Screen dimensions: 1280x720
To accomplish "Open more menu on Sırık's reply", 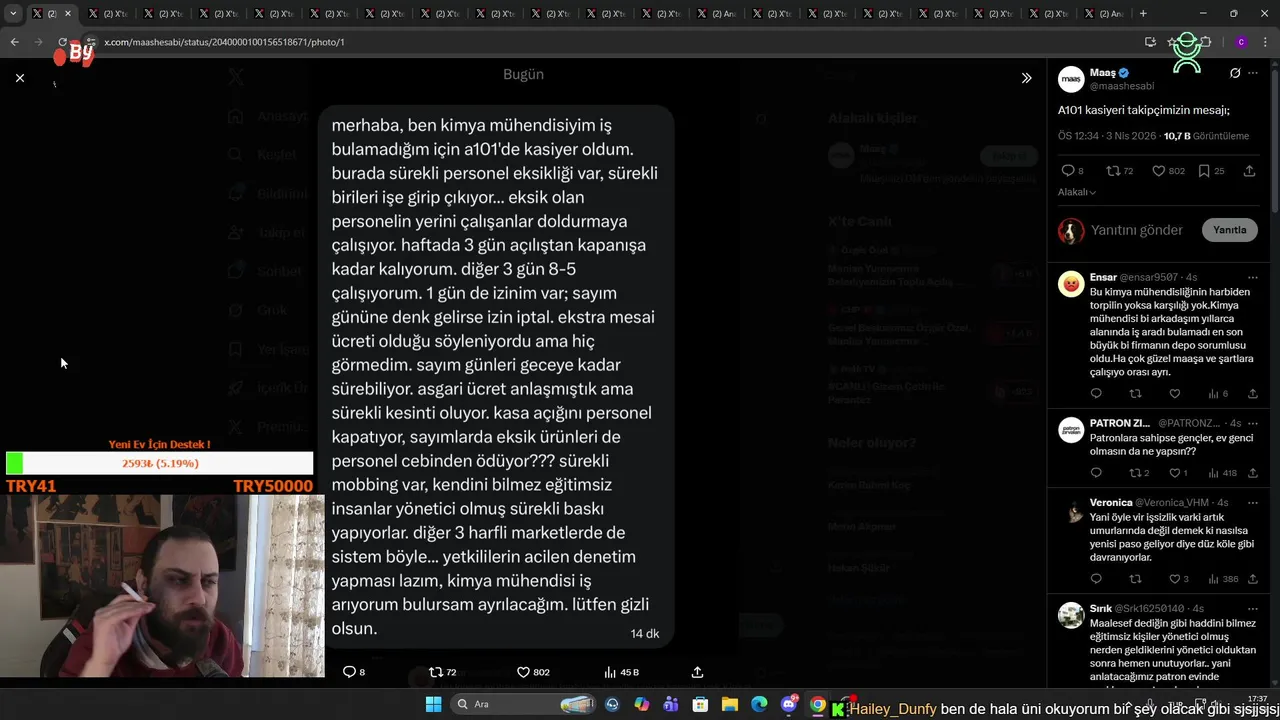I will (1252, 608).
